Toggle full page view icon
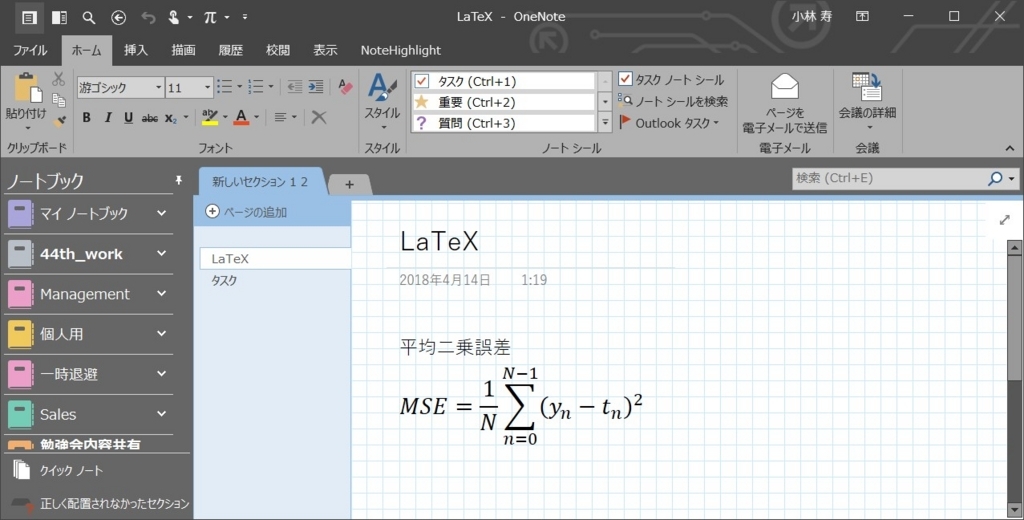This screenshot has height=520, width=1024. (29, 18)
